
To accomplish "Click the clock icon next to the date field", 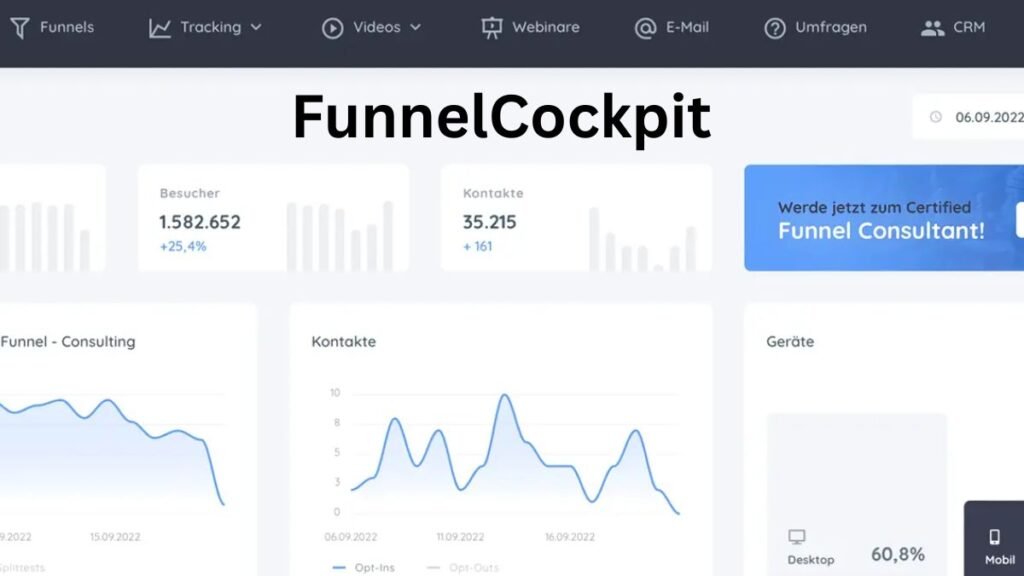I will click(x=937, y=117).
